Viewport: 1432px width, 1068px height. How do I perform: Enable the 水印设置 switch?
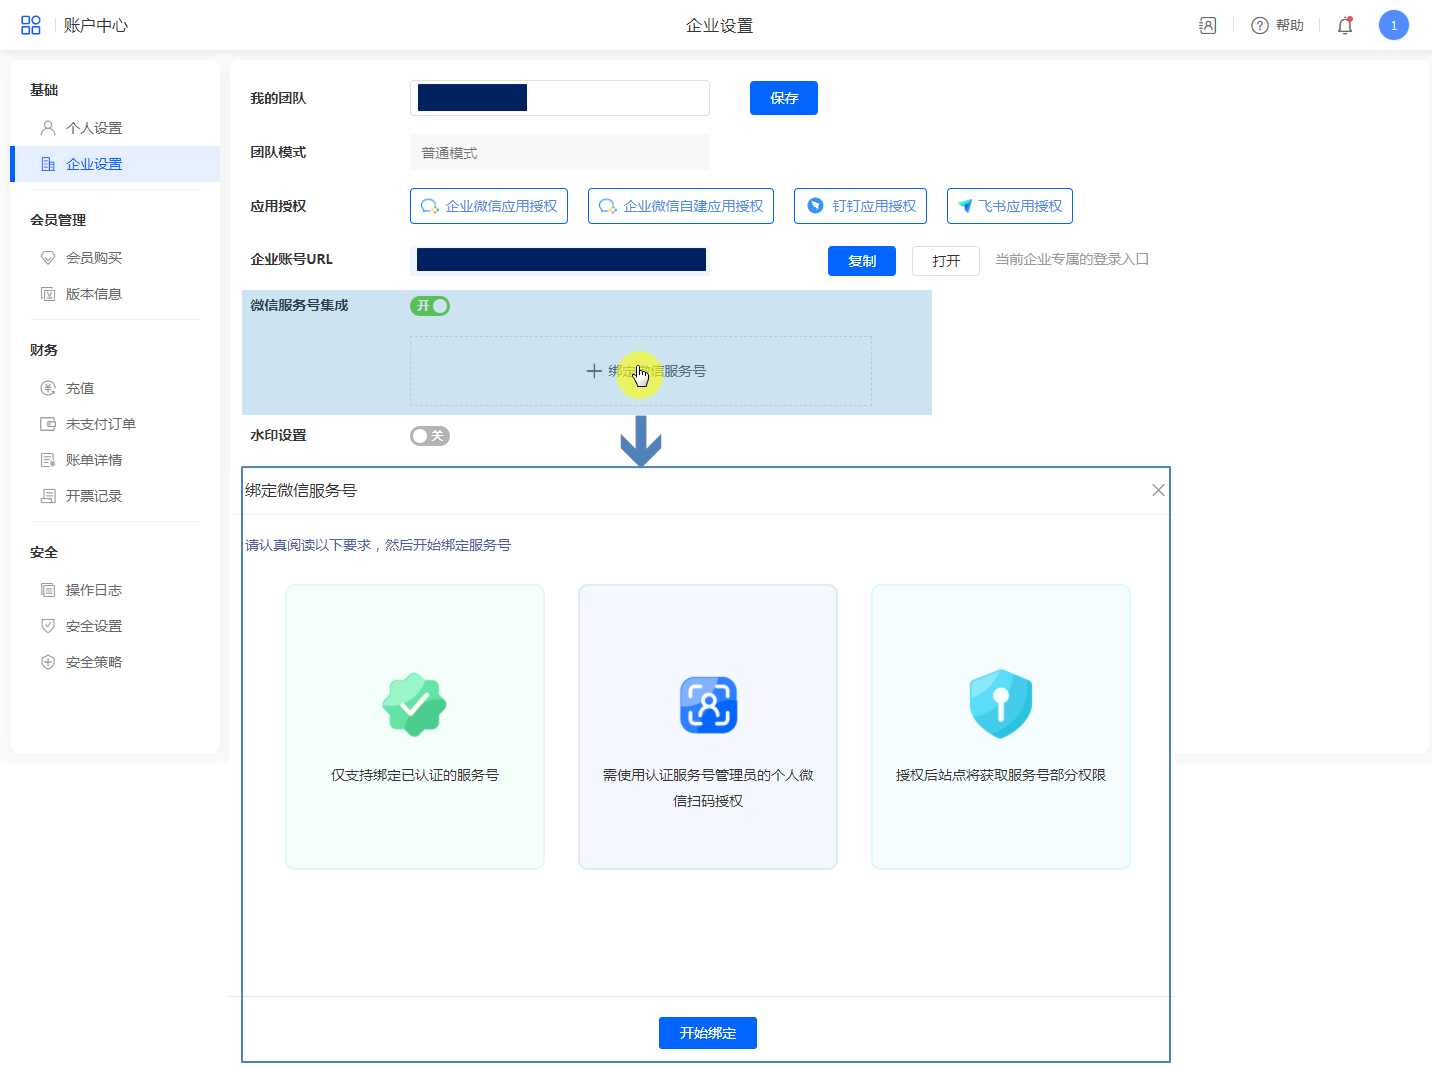point(430,436)
